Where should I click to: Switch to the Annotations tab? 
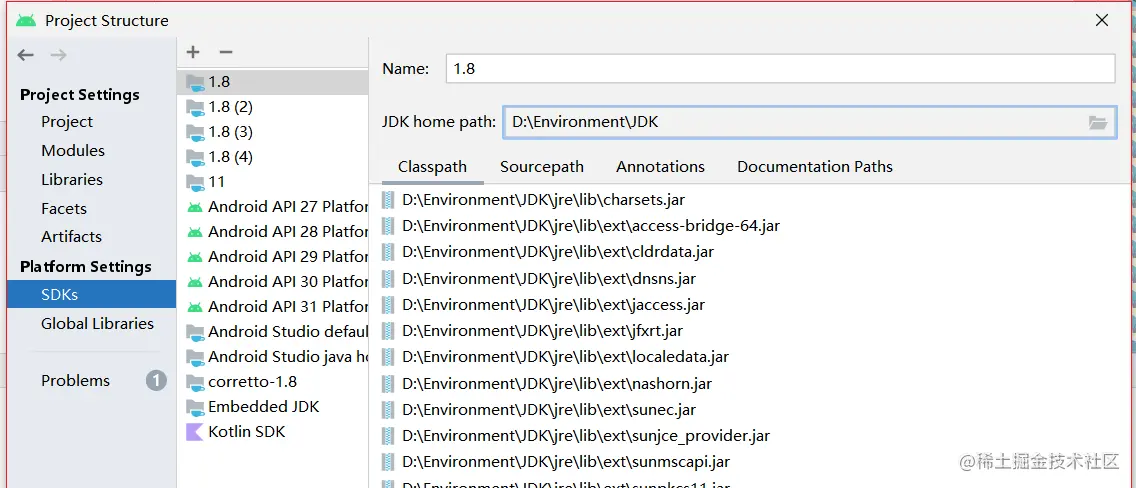660,167
